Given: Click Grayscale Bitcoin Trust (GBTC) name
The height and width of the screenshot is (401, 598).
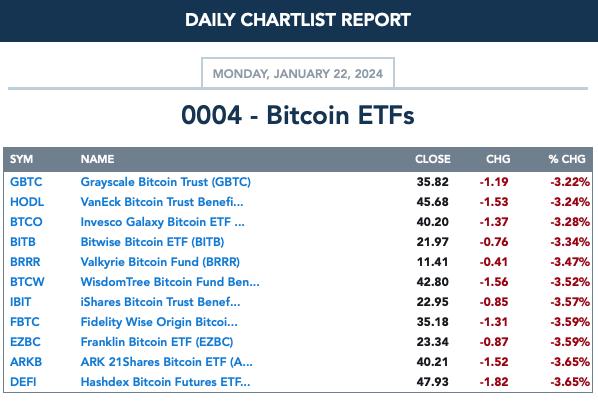Looking at the screenshot, I should point(166,182).
